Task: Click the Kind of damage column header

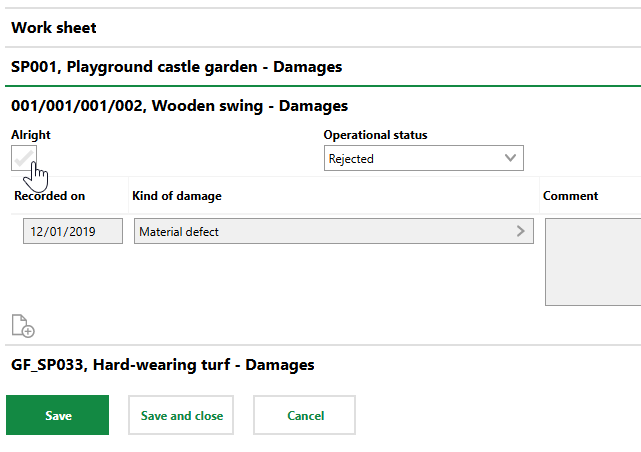Action: (x=176, y=196)
